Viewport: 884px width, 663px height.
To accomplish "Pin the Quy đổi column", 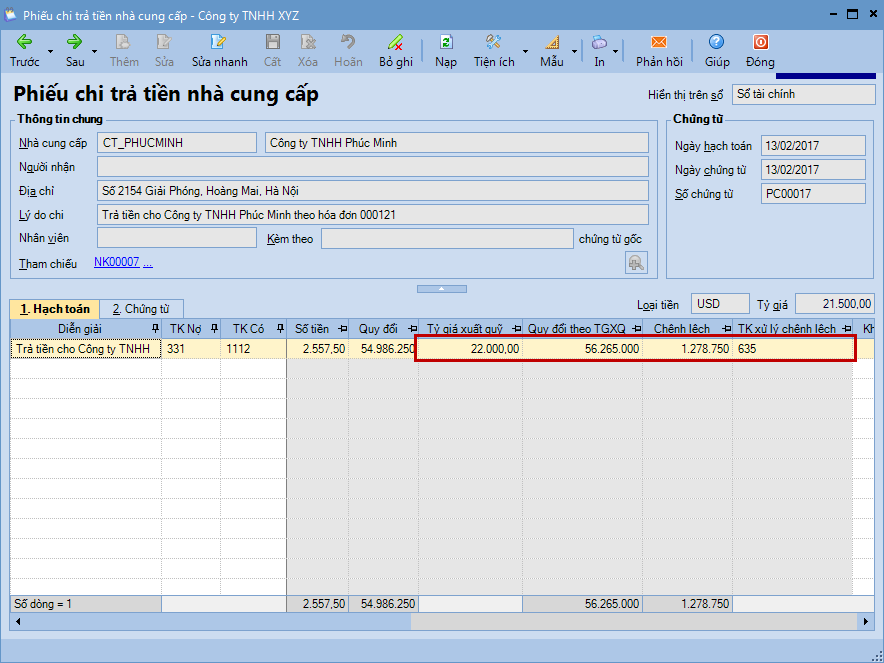I will [x=413, y=329].
